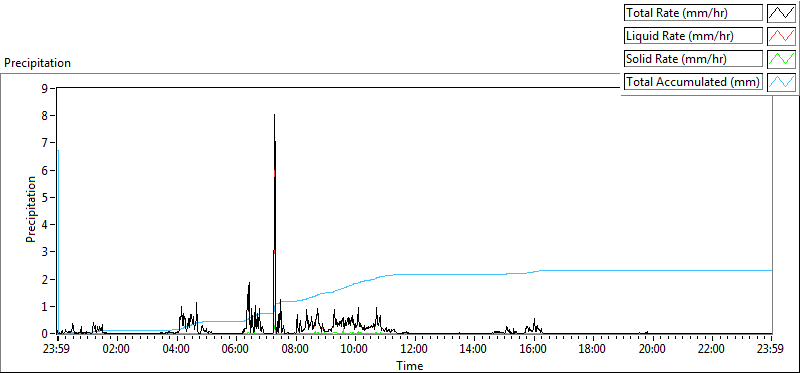Click the Y-axis value 7
The height and width of the screenshot is (373, 800).
click(x=45, y=143)
